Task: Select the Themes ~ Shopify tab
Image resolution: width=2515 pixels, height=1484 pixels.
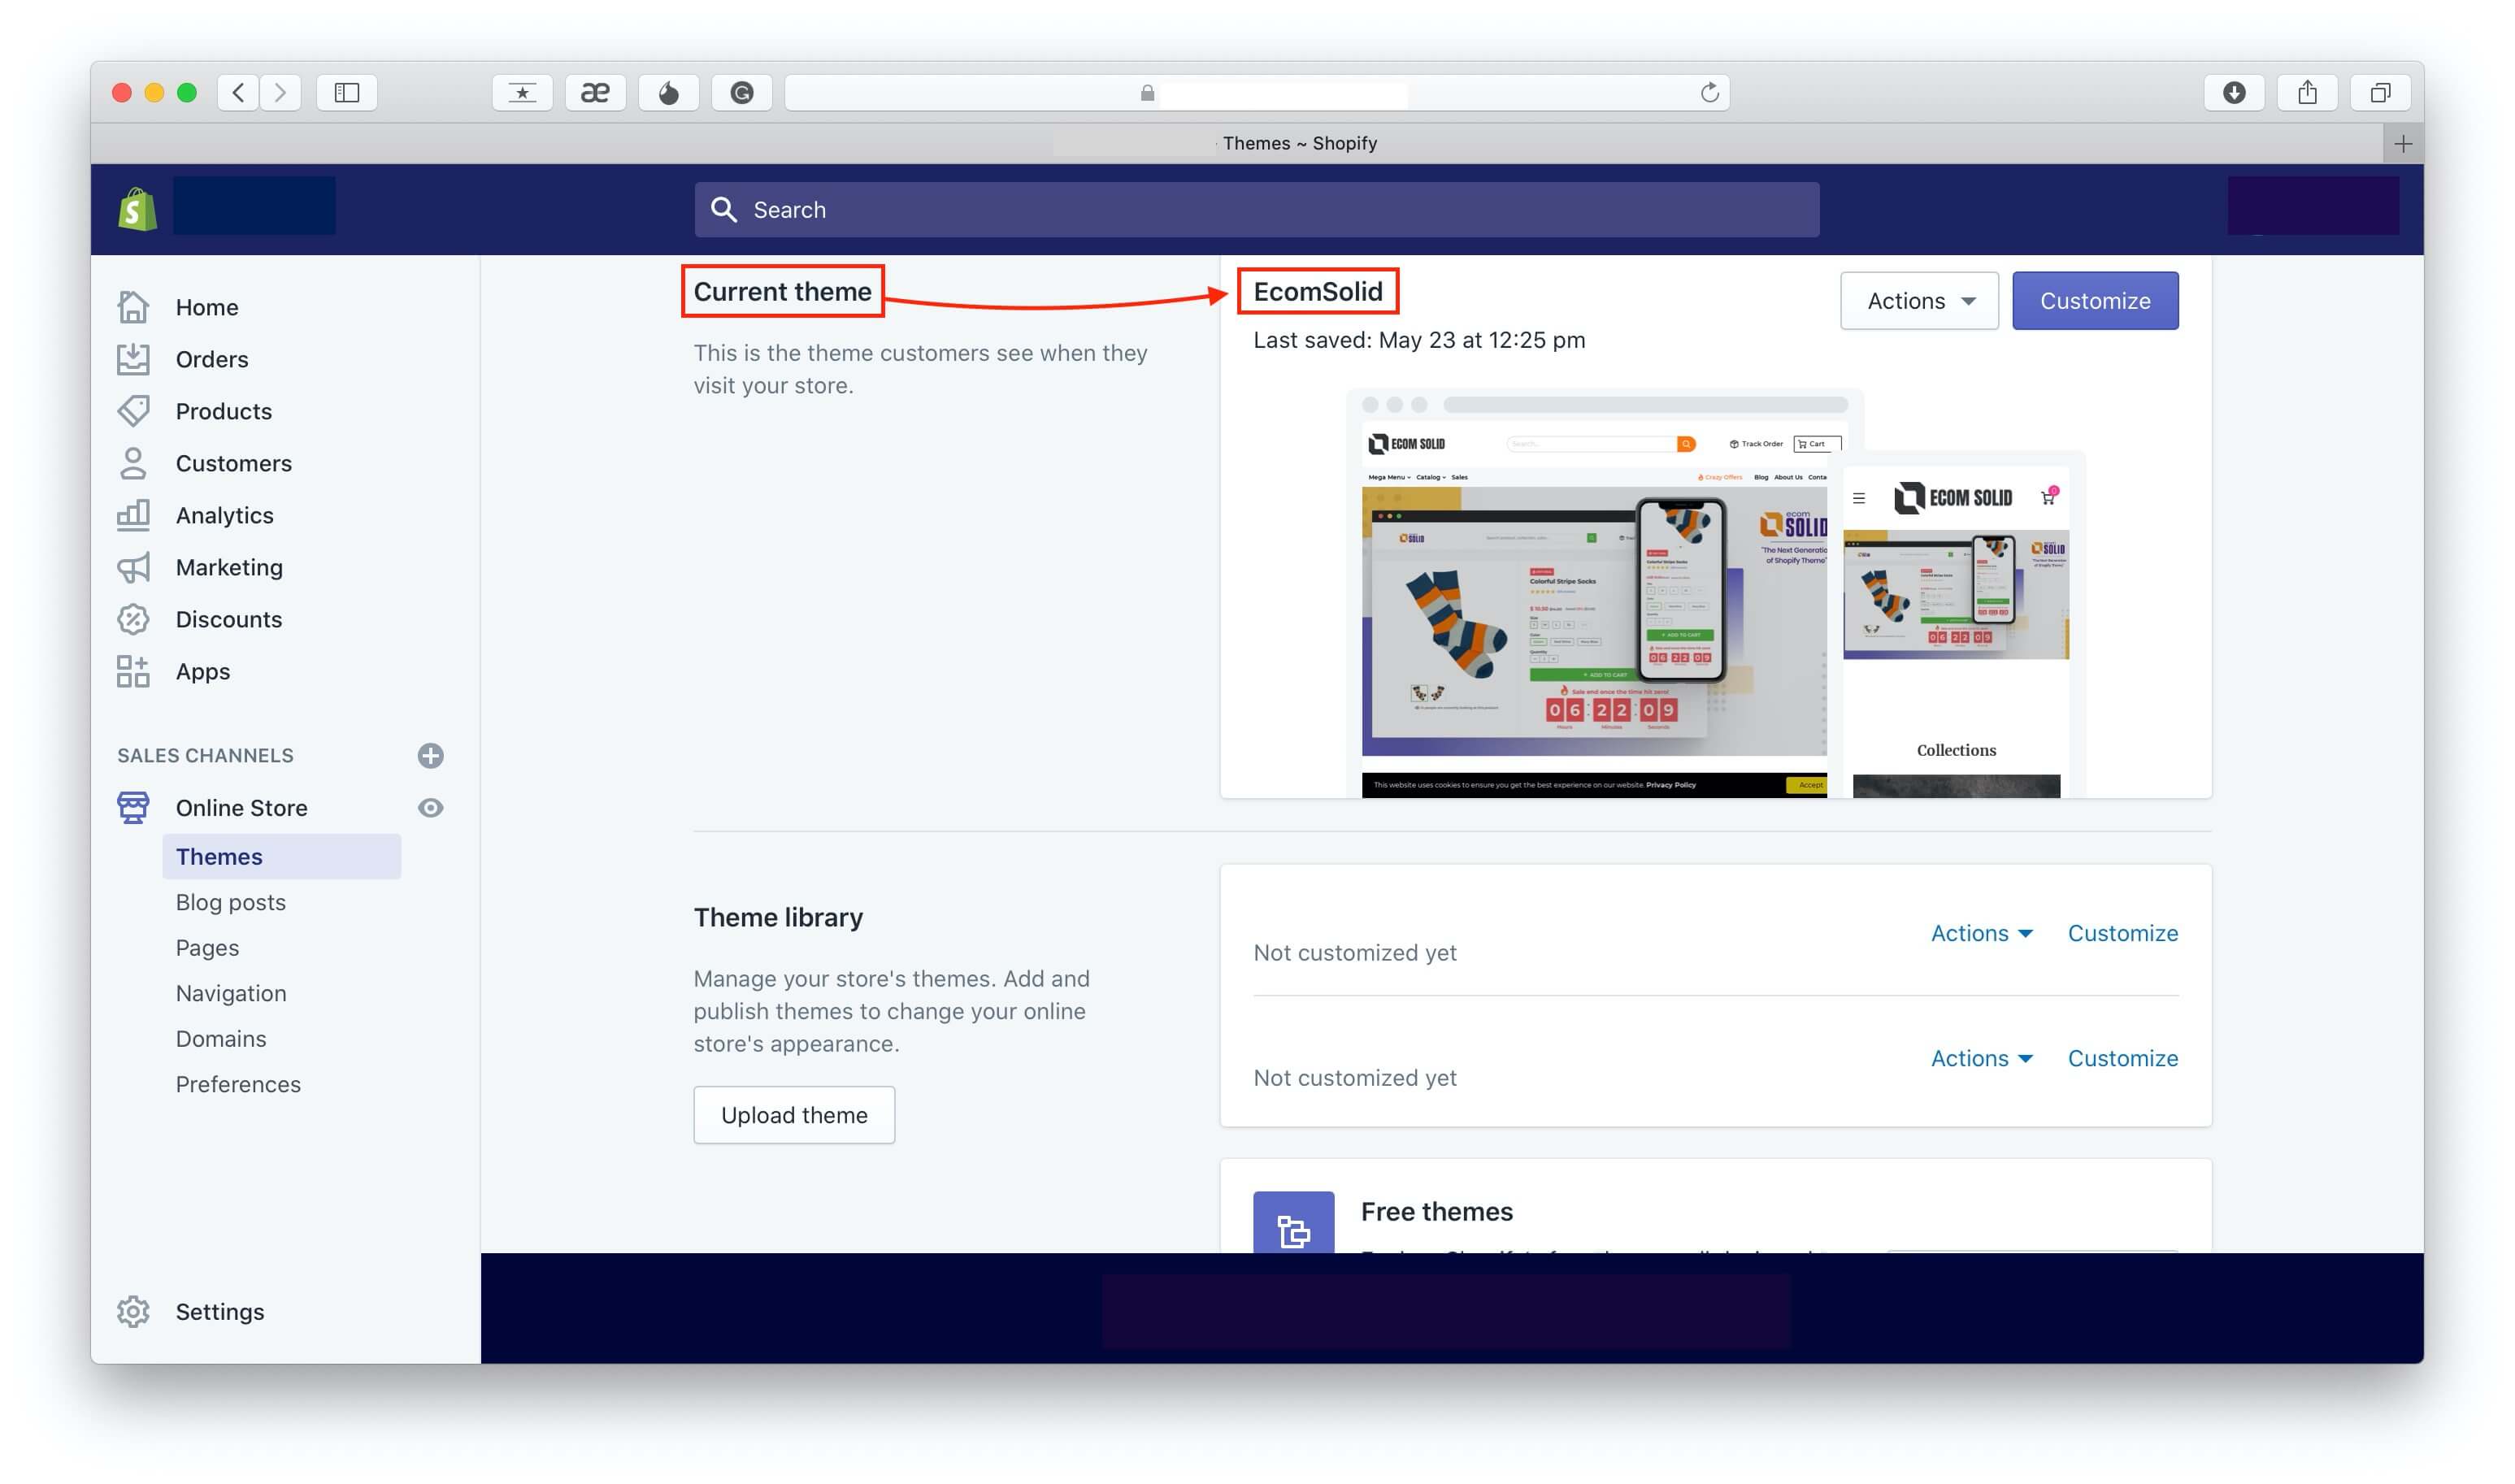Action: (1300, 143)
